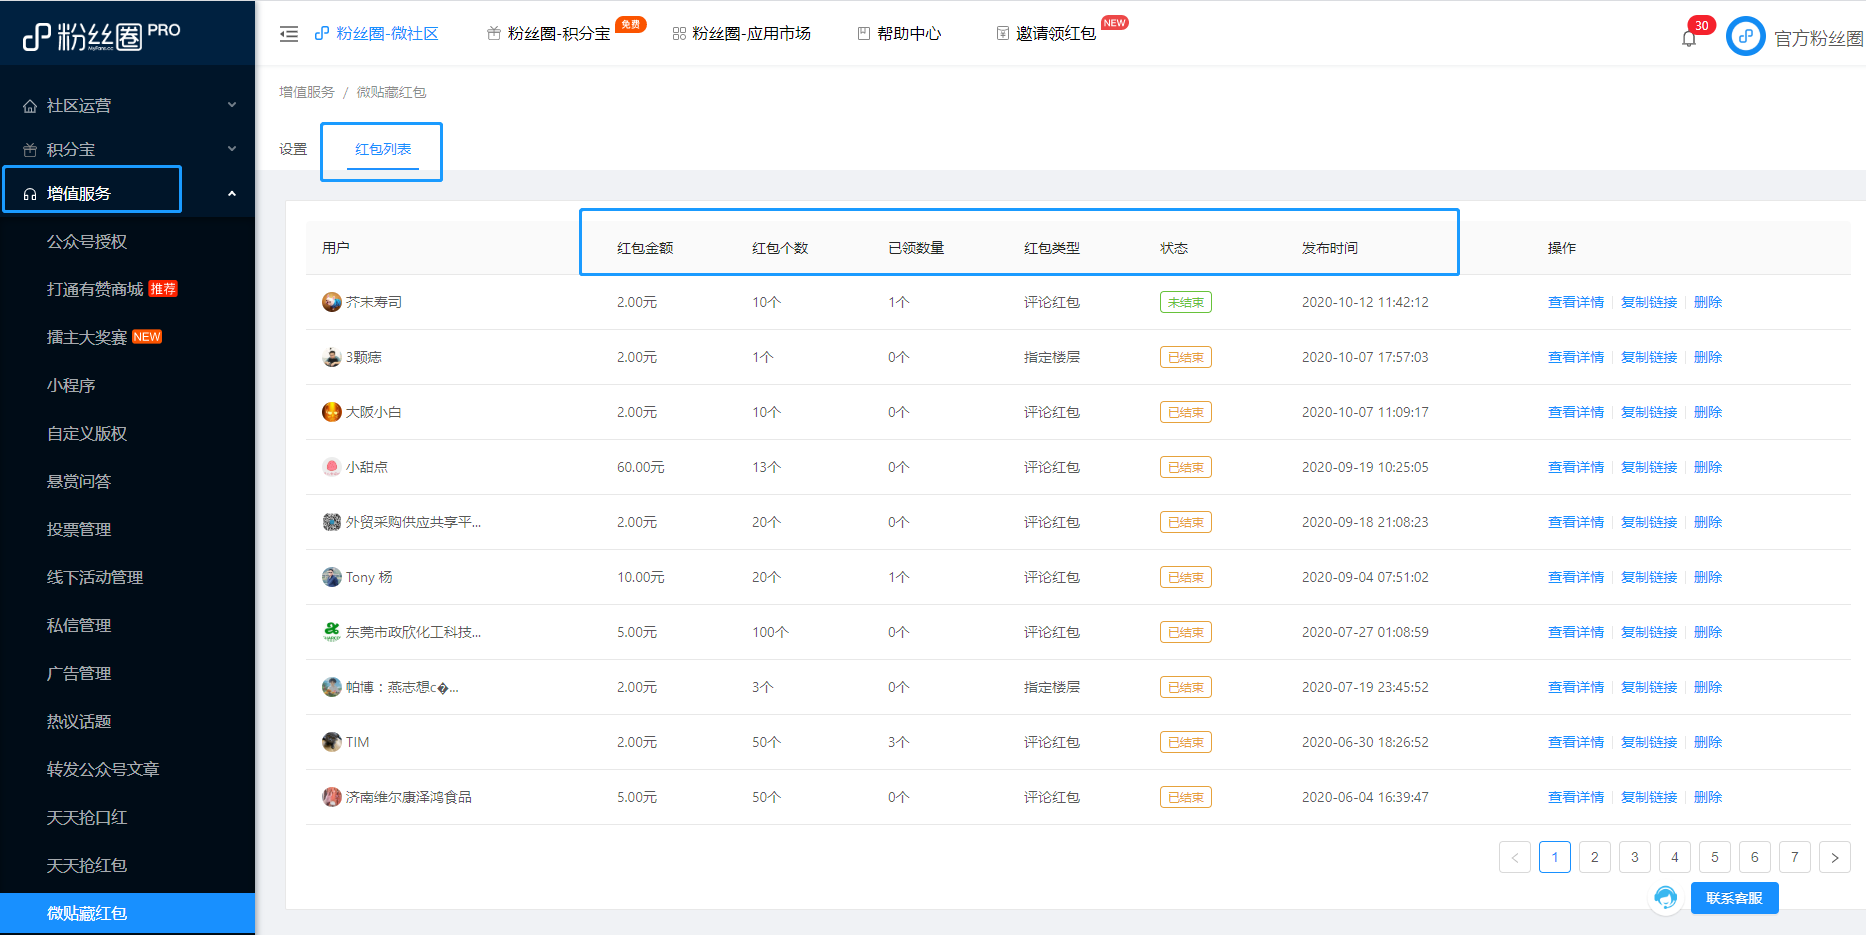Image resolution: width=1866 pixels, height=935 pixels.
Task: Click 增值服务 breadcrumb link
Action: [x=307, y=92]
